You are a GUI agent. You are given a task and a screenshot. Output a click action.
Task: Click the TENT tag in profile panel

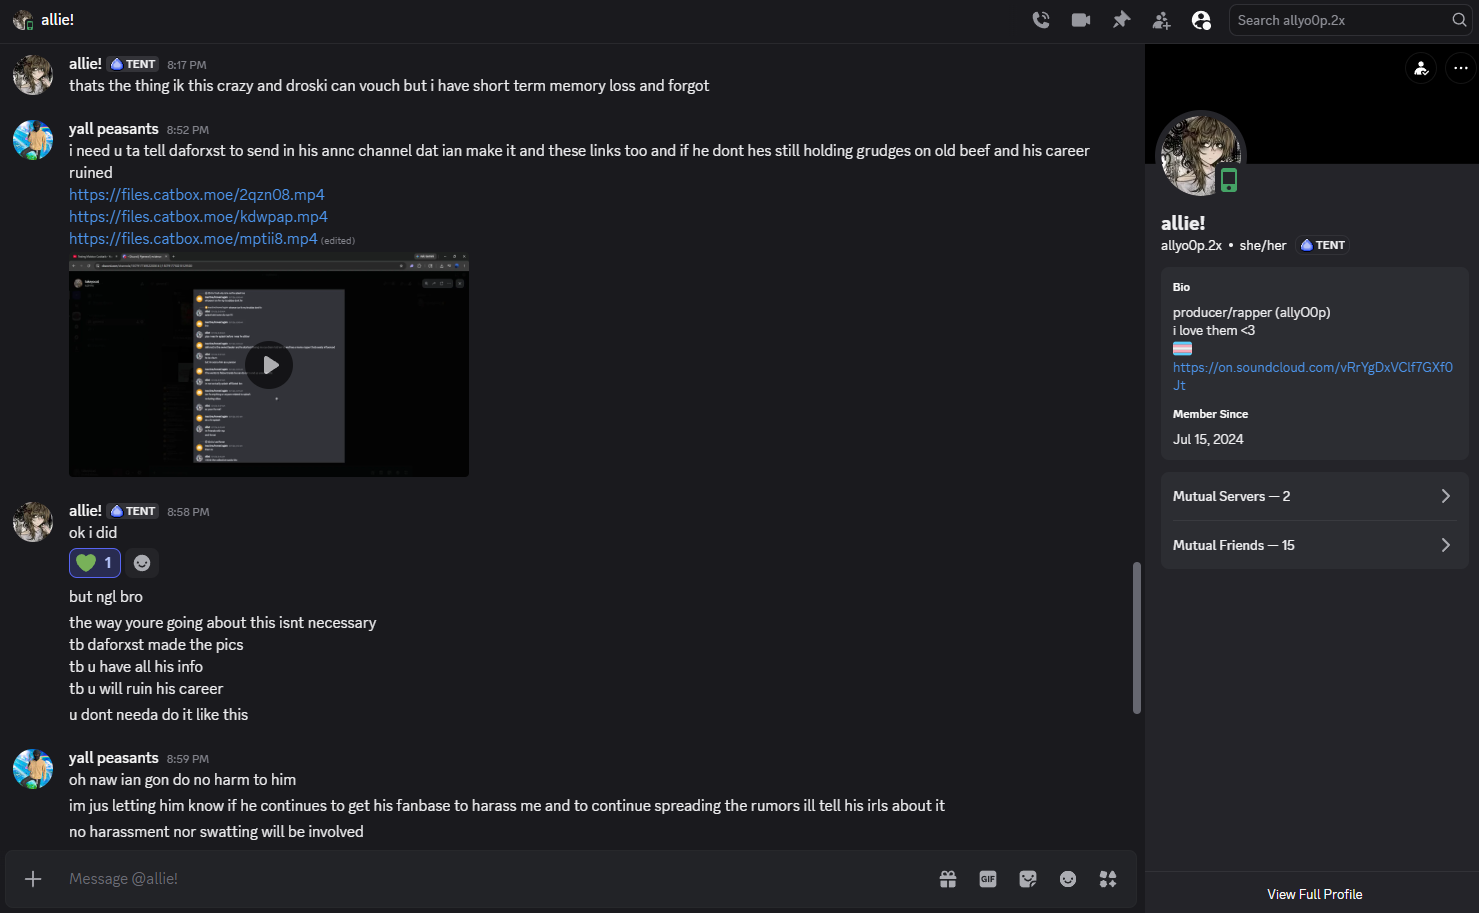click(1323, 245)
